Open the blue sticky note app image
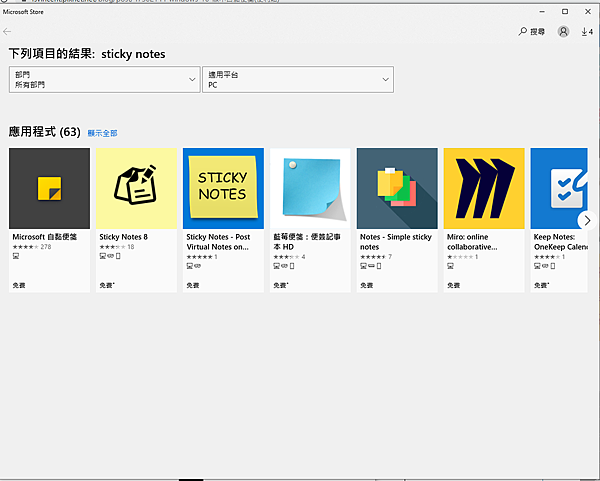 [310, 188]
